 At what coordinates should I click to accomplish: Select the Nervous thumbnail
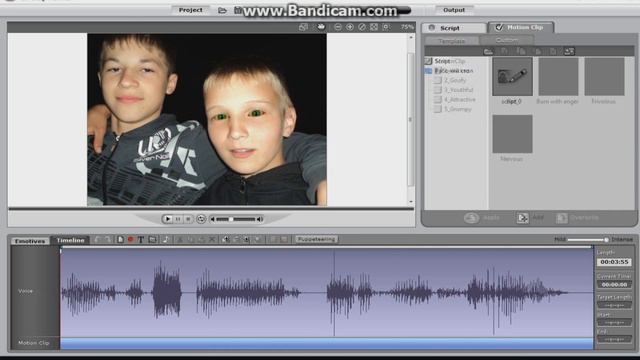click(x=512, y=134)
